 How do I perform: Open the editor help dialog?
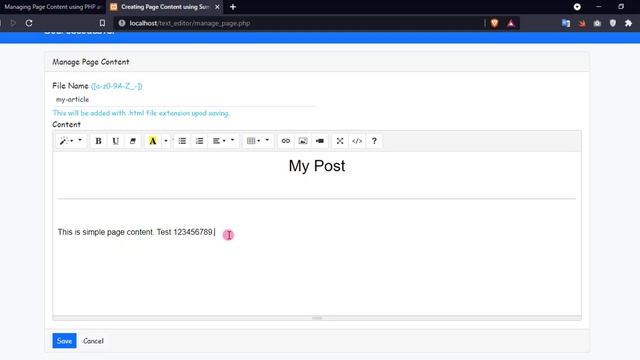[x=374, y=141]
